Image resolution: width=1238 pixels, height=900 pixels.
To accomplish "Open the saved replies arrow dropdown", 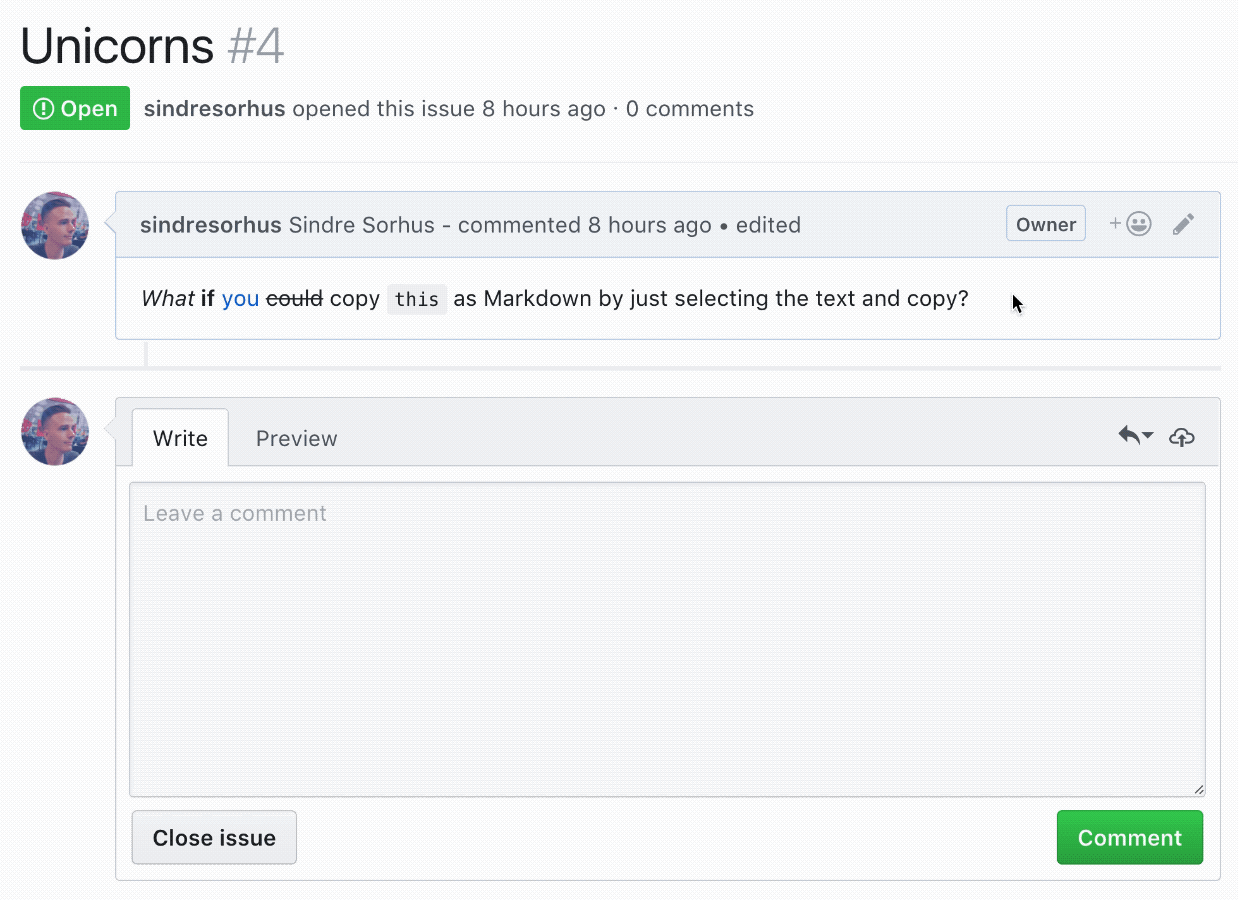I will pyautogui.click(x=1135, y=436).
